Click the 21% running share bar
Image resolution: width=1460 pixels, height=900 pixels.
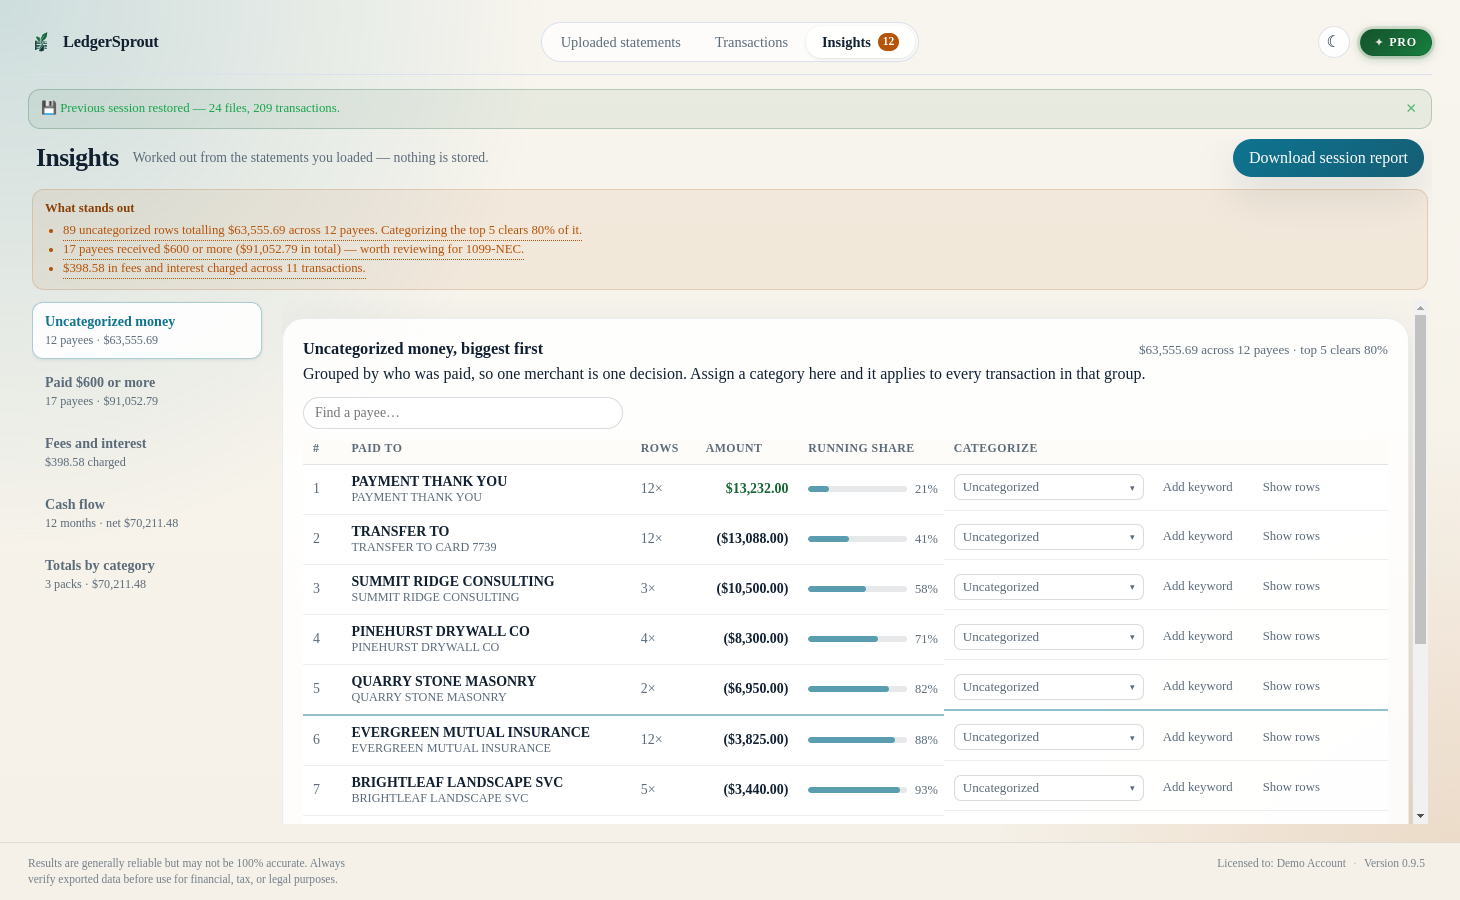[x=857, y=489]
